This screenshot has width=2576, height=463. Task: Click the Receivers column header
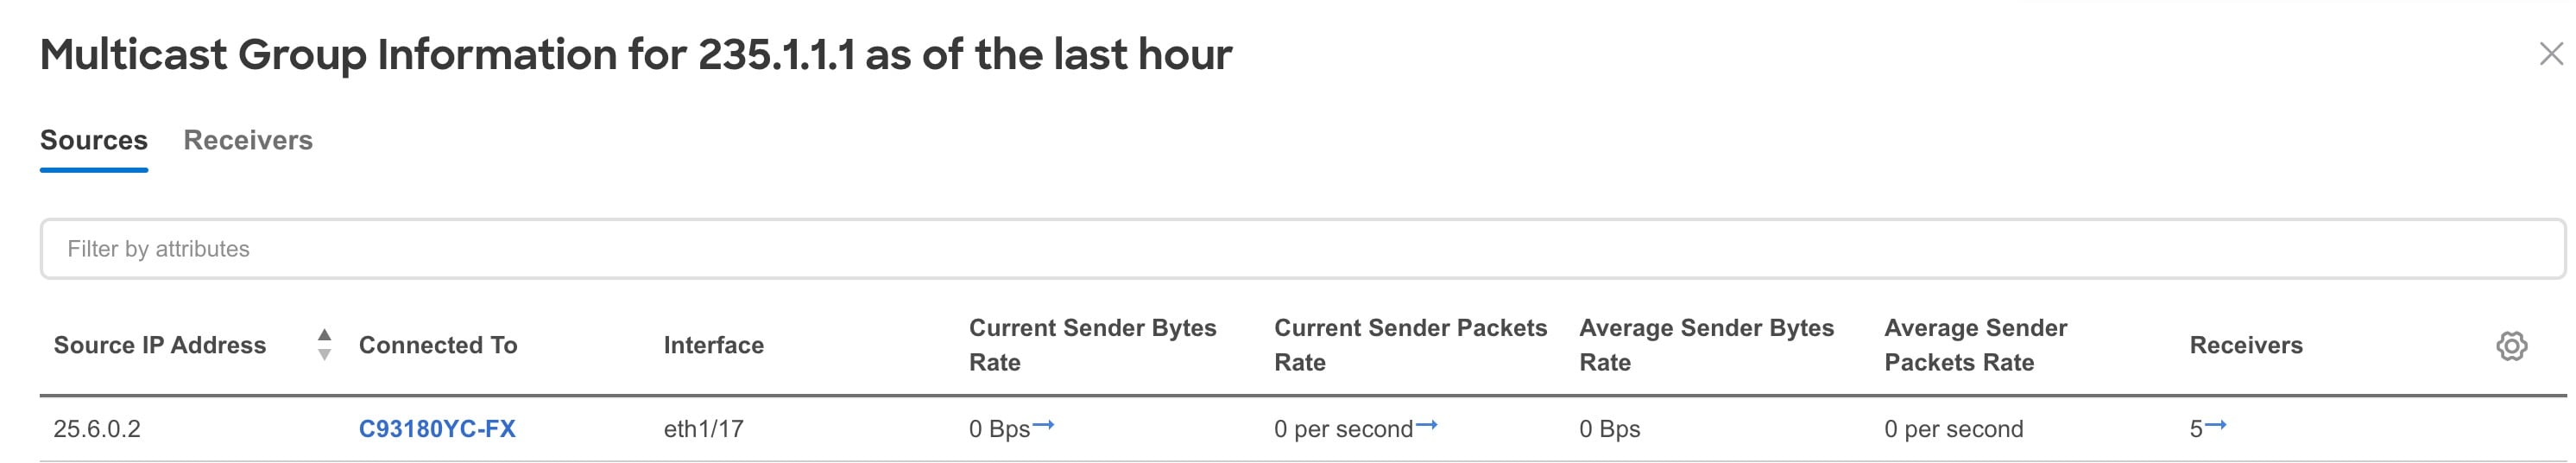[x=2246, y=345]
